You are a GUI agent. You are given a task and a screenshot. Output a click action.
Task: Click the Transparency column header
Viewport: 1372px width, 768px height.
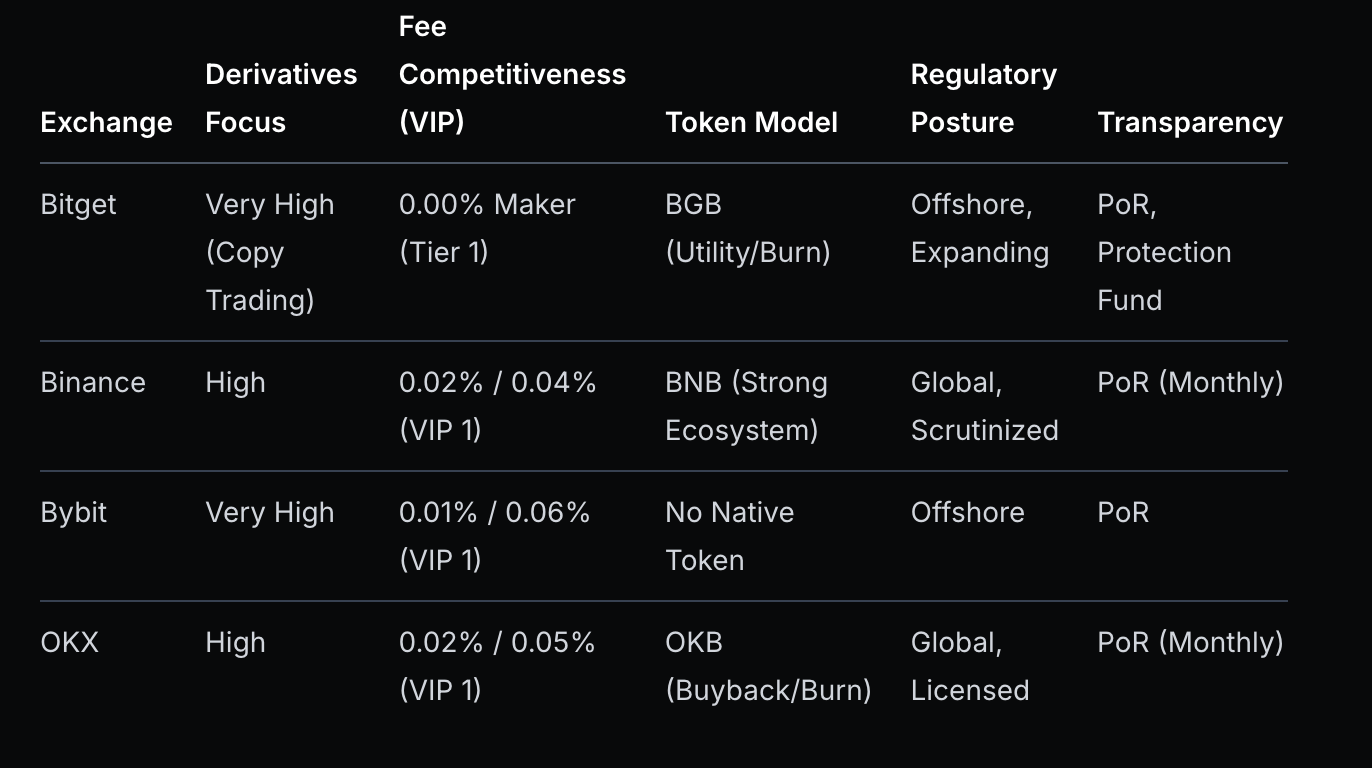pos(1189,122)
